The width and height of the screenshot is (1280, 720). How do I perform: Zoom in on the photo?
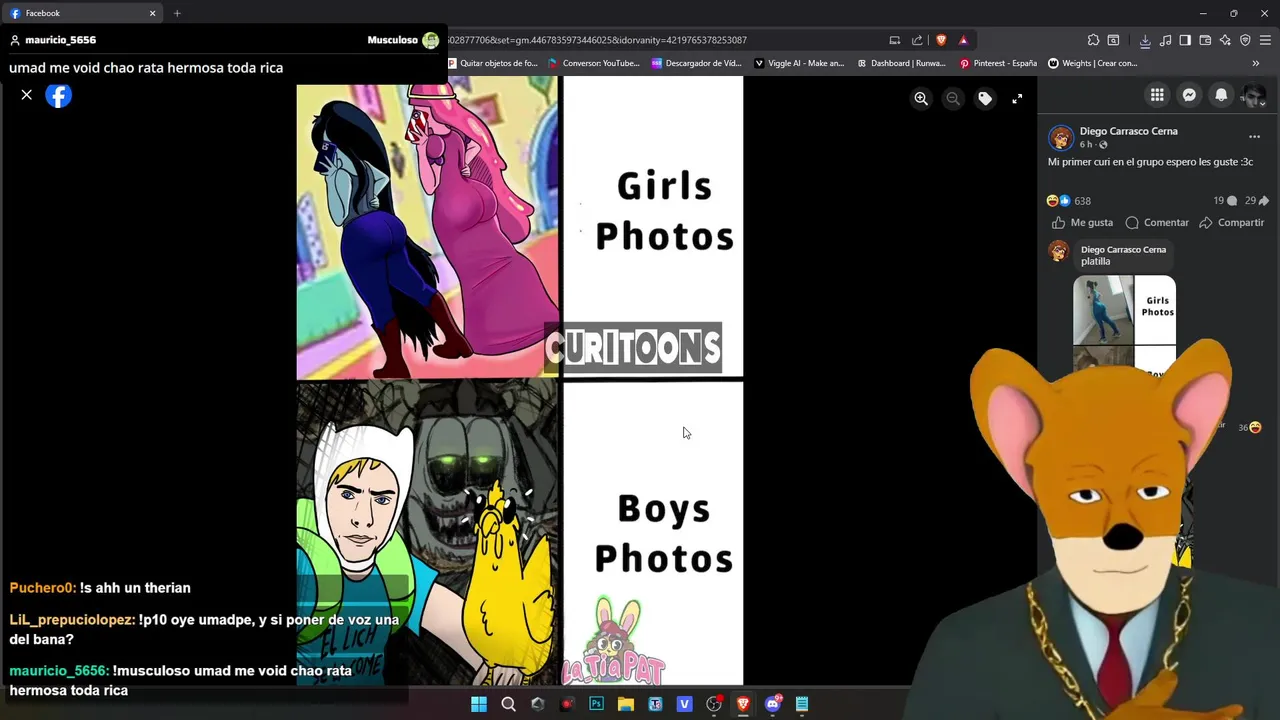tap(921, 98)
